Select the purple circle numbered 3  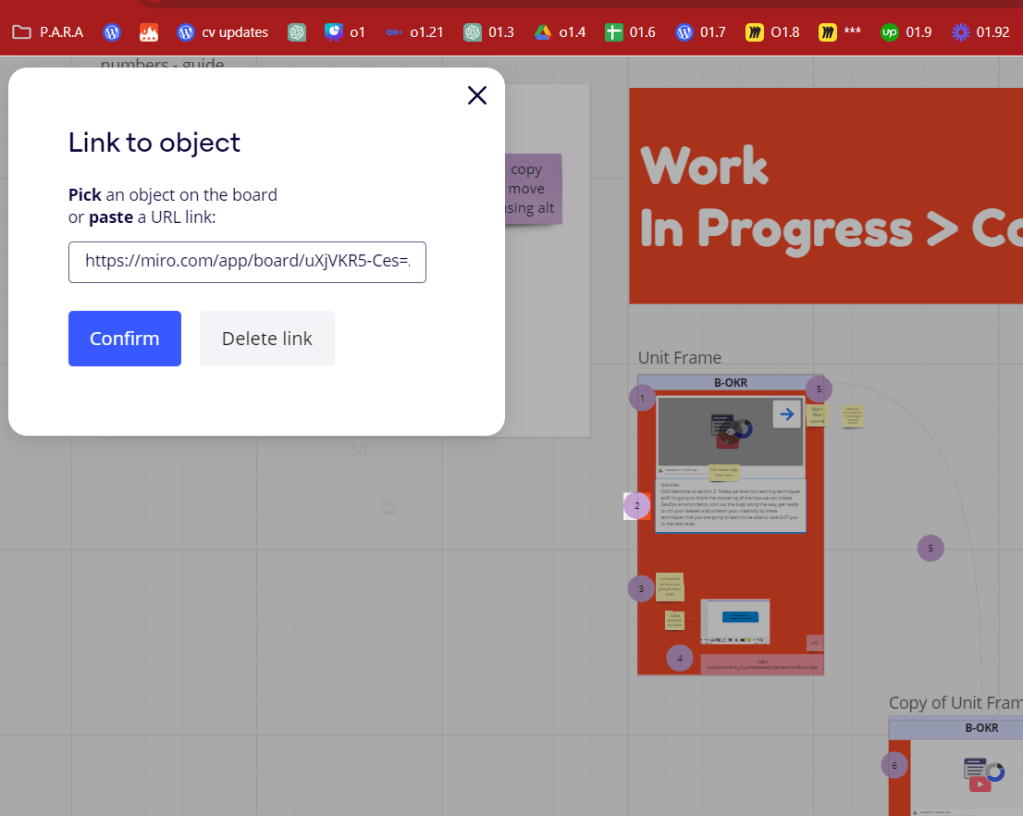pos(641,588)
